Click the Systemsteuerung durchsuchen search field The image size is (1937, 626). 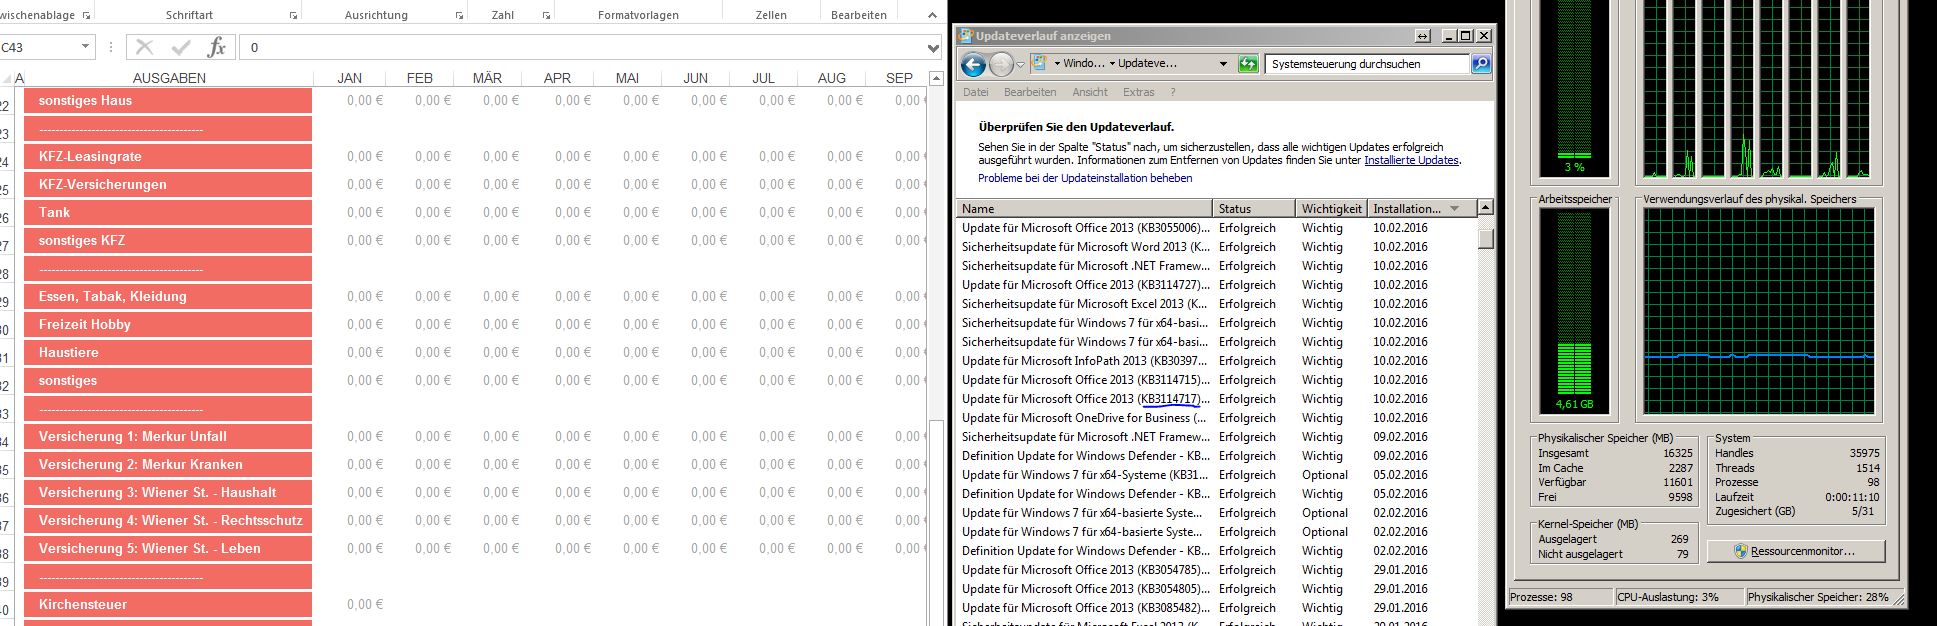1367,64
